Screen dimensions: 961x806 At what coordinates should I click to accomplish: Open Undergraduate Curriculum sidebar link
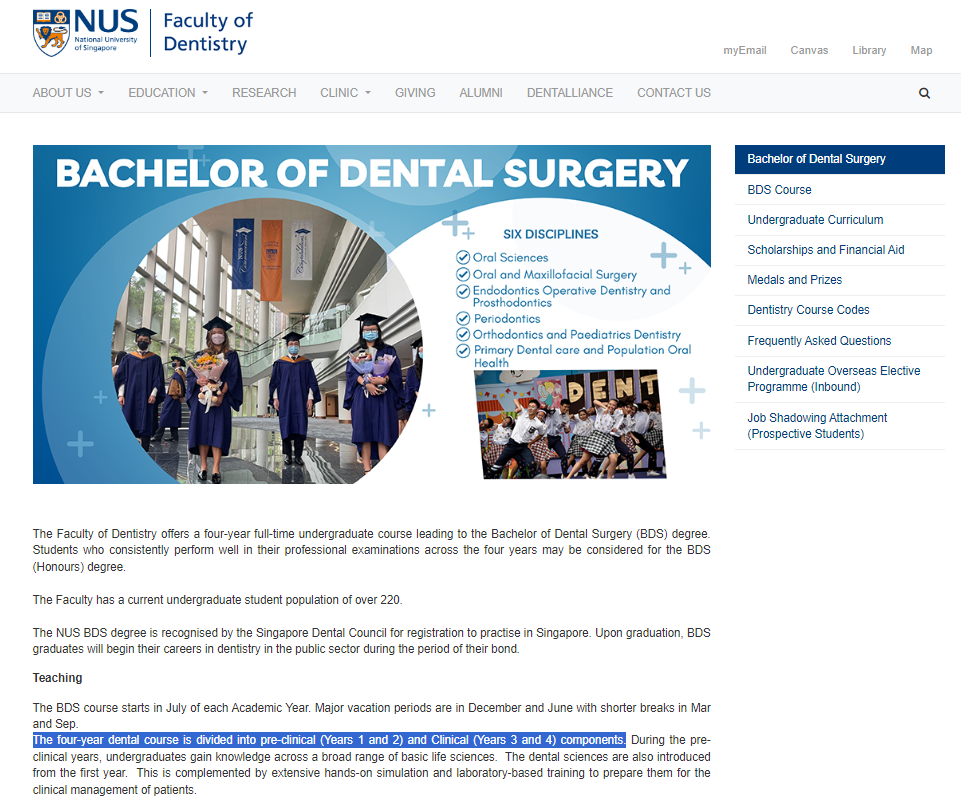[815, 220]
